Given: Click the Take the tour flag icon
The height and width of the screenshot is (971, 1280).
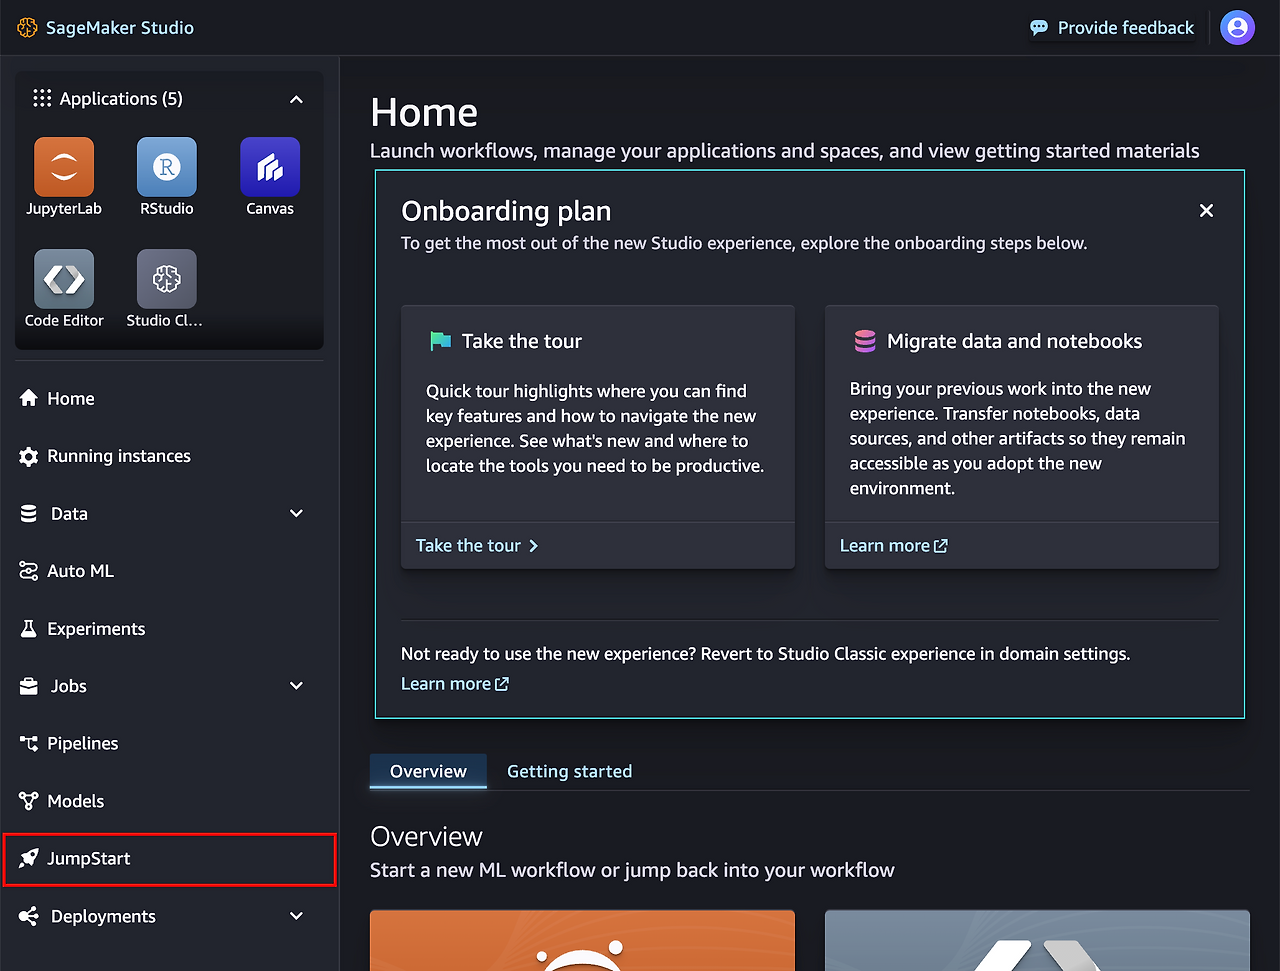Looking at the screenshot, I should coord(440,341).
